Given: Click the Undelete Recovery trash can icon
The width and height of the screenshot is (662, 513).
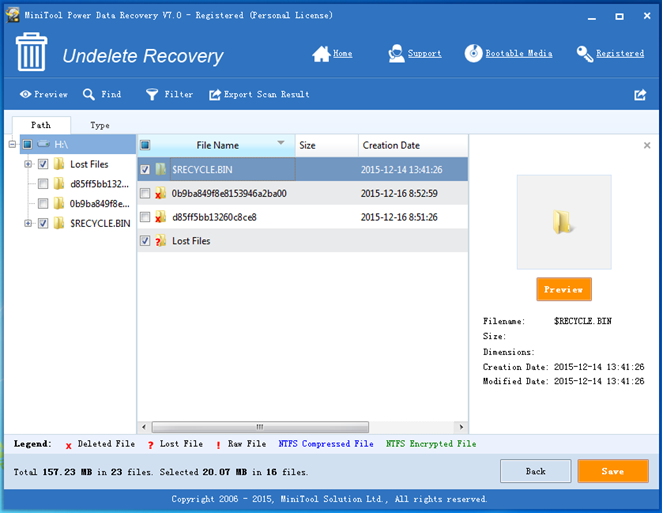Looking at the screenshot, I should click(x=31, y=52).
